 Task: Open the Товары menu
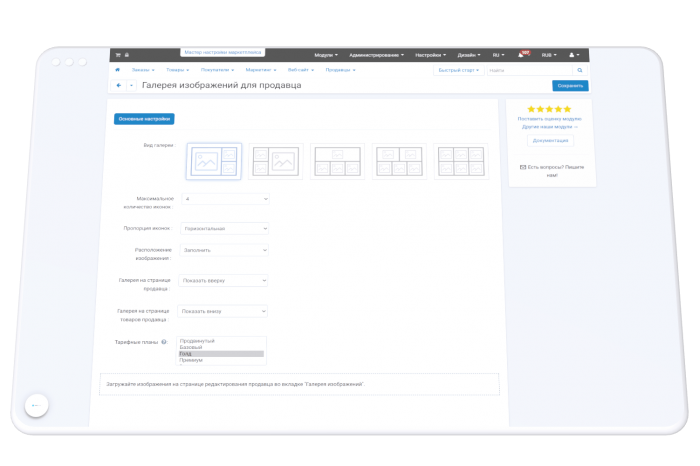178,70
